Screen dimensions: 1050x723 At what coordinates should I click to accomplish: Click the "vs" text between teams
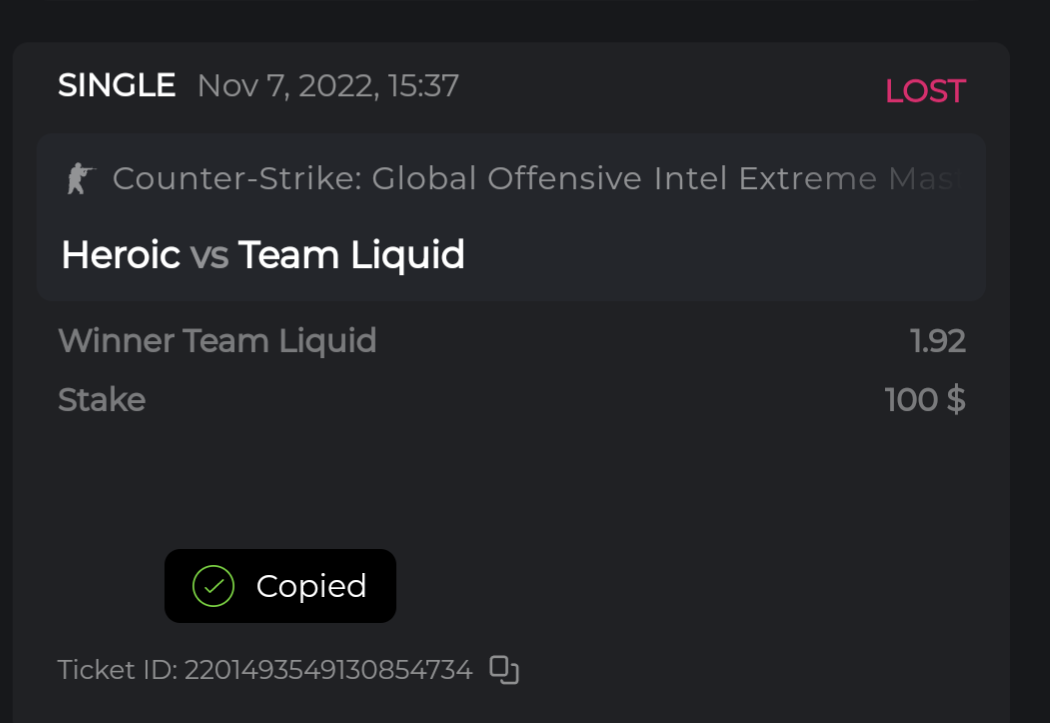(x=209, y=255)
